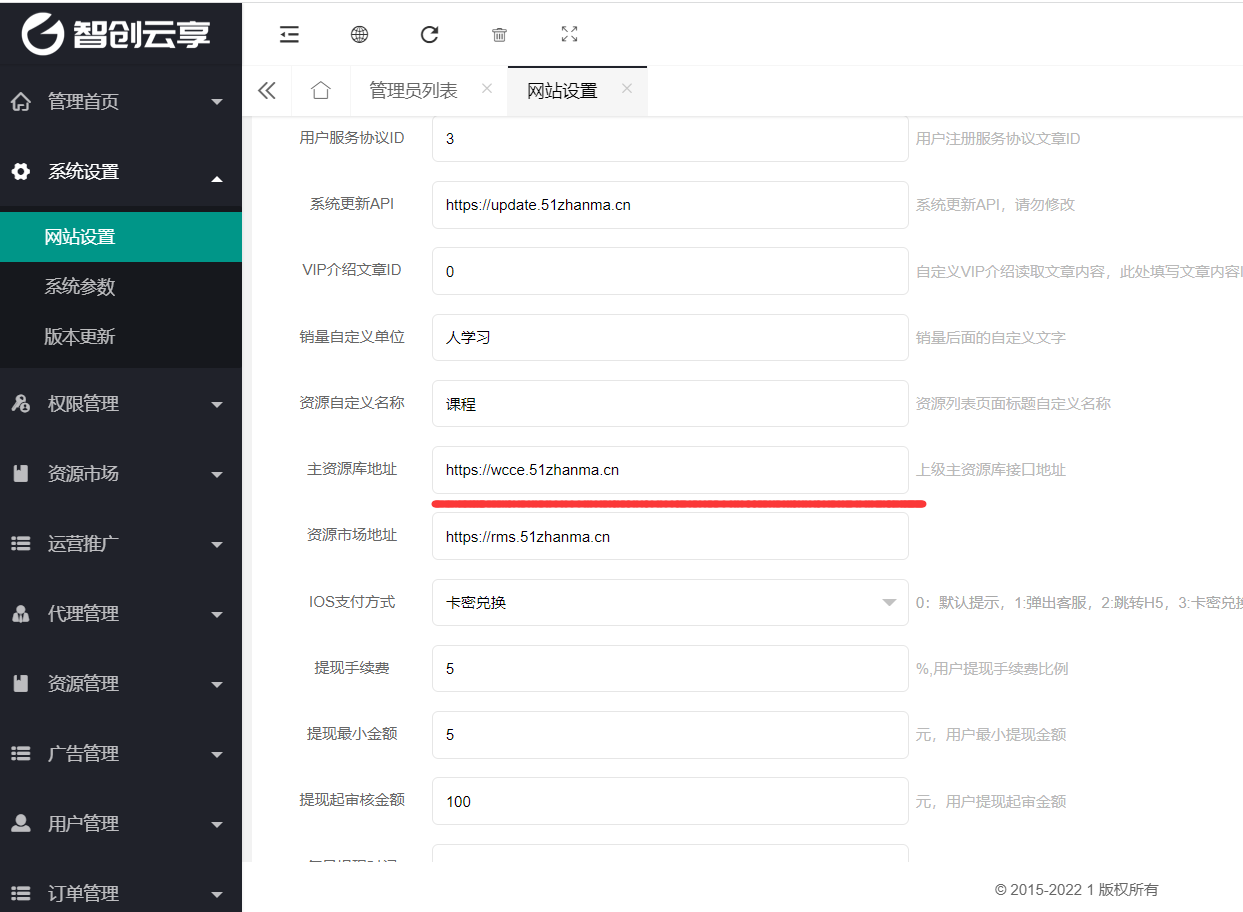This screenshot has height=912, width=1243.
Task: Click the hint text 系统更新API，请勿修改
Action: [995, 205]
